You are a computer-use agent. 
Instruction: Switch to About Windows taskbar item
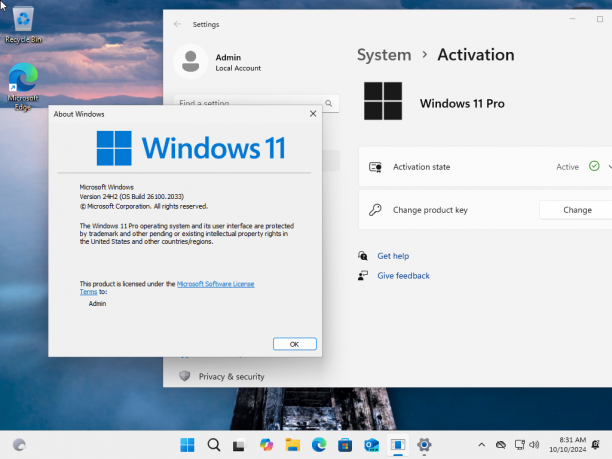pyautogui.click(x=398, y=445)
